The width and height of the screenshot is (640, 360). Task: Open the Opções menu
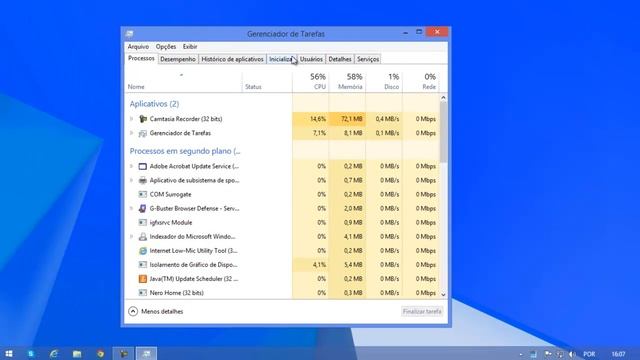click(x=166, y=47)
